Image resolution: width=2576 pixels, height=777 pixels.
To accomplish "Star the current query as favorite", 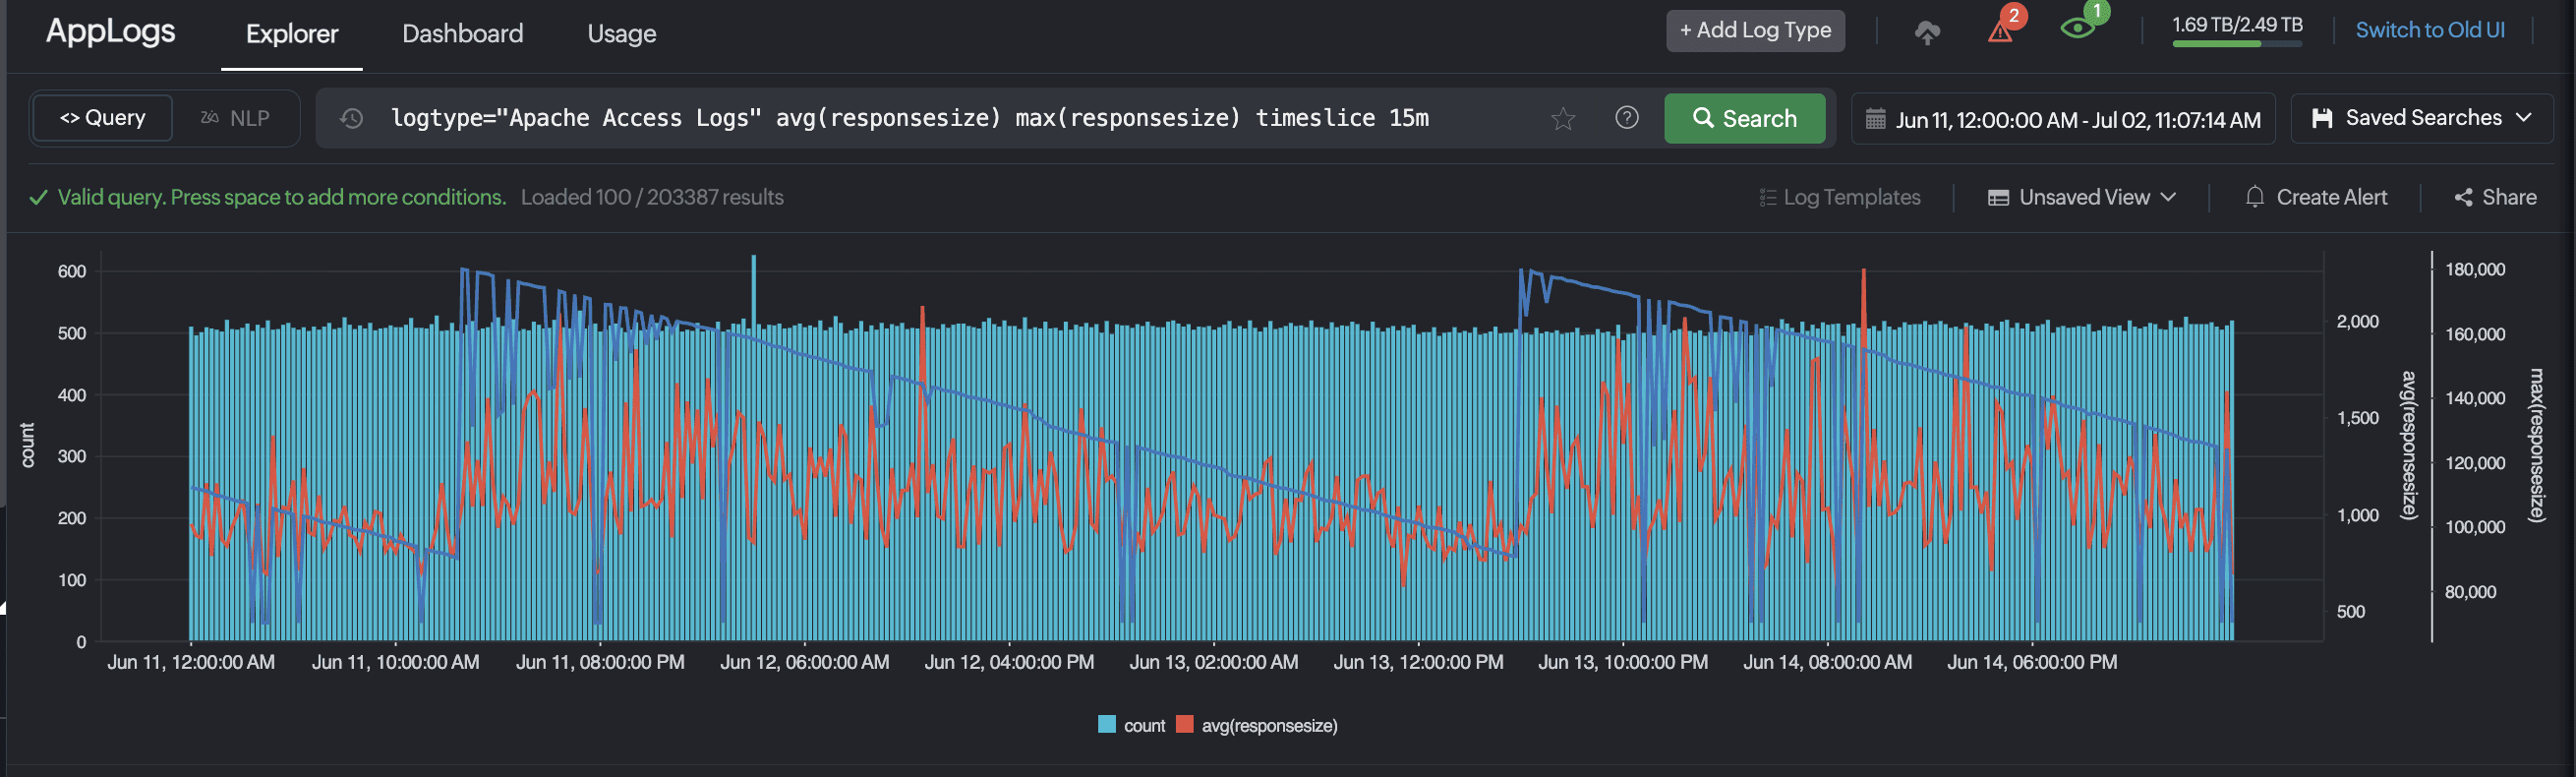I will (1563, 119).
